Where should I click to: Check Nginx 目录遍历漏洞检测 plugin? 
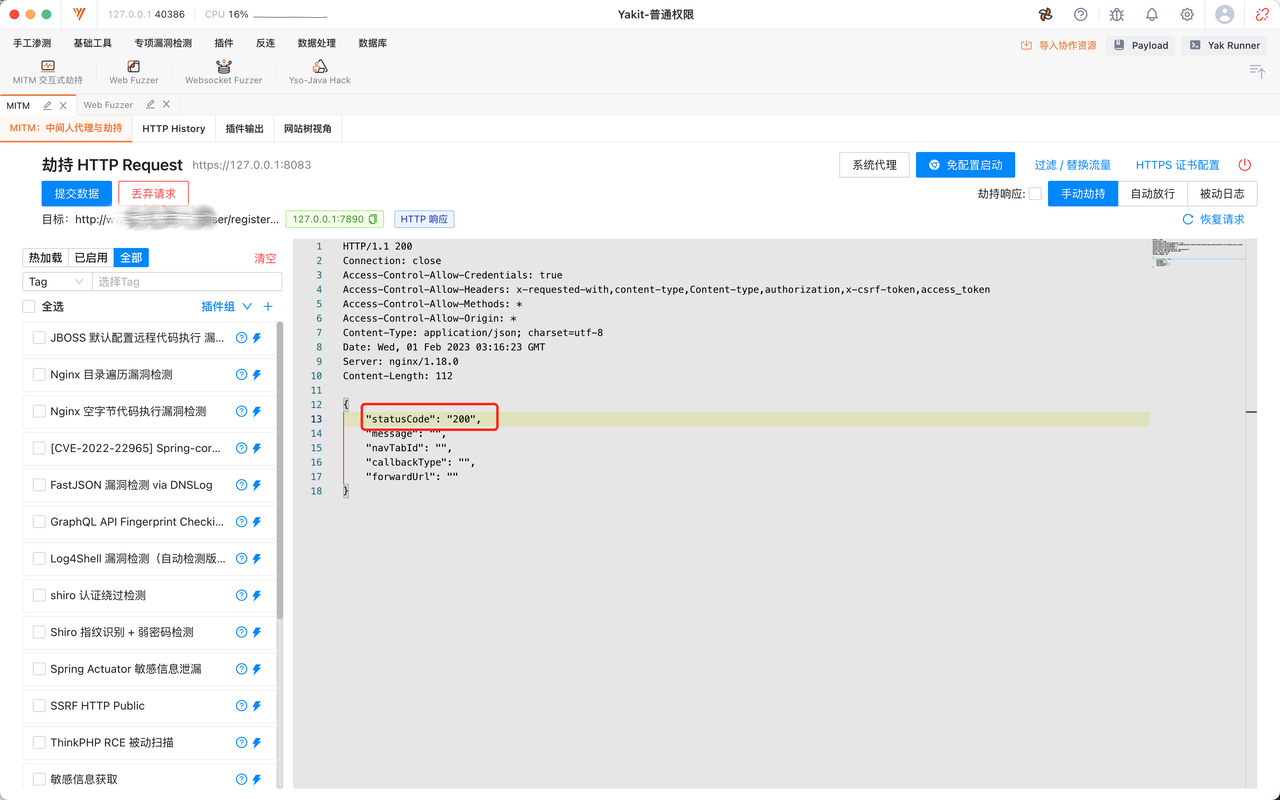(39, 375)
